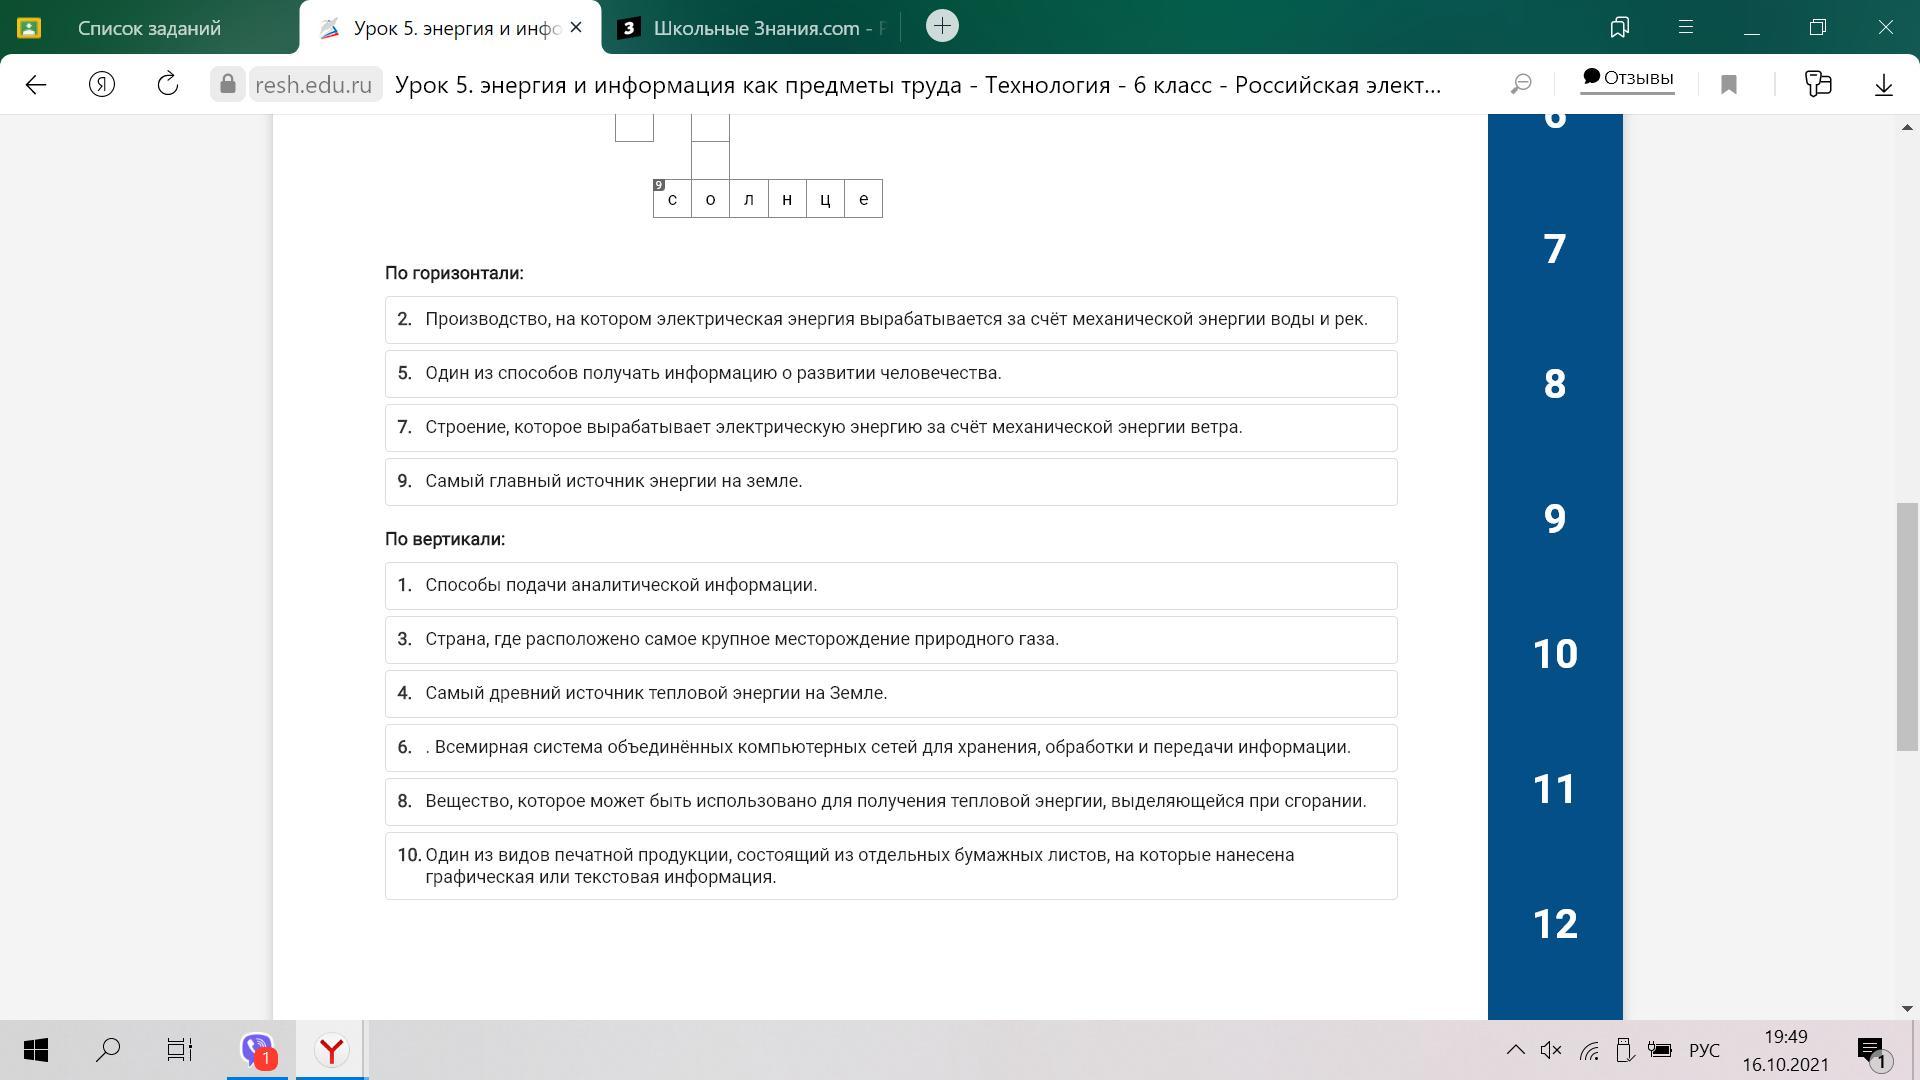Open browser hamburger menu

[x=1686, y=28]
